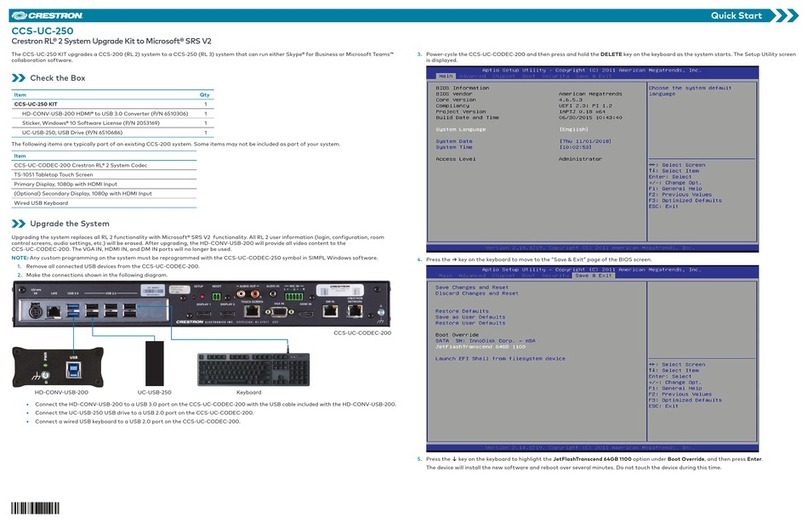This screenshot has height=523, width=808.
Task: Click the System Language label in BIOS
Action: pos(461,129)
